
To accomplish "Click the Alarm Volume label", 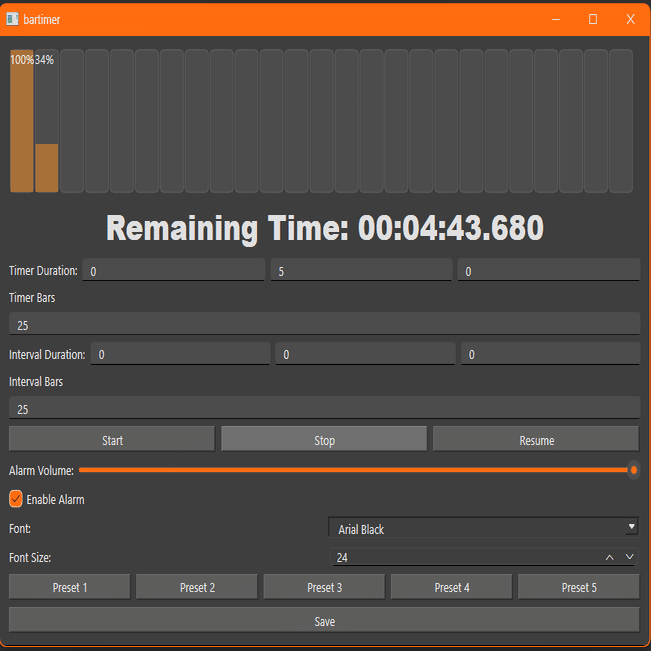I will click(41, 470).
